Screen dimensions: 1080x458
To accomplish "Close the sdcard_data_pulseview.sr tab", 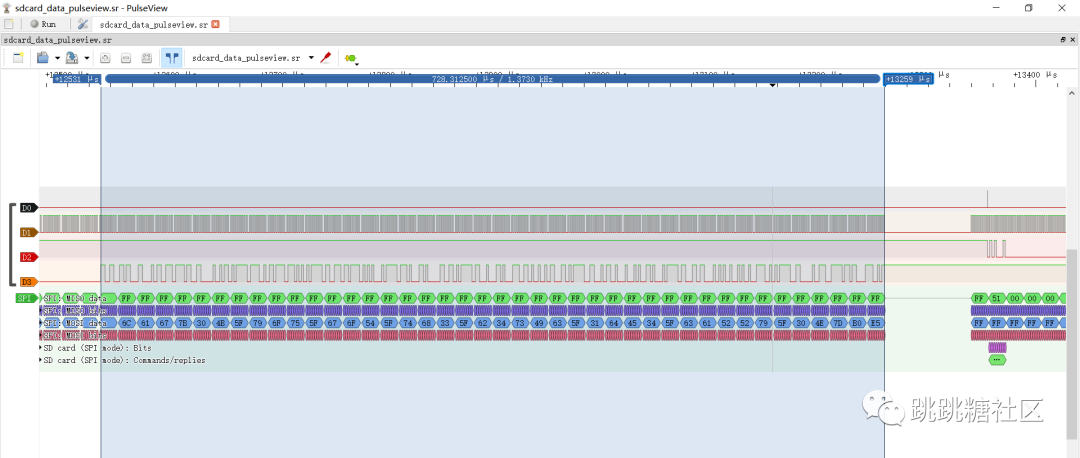I will click(x=216, y=24).
